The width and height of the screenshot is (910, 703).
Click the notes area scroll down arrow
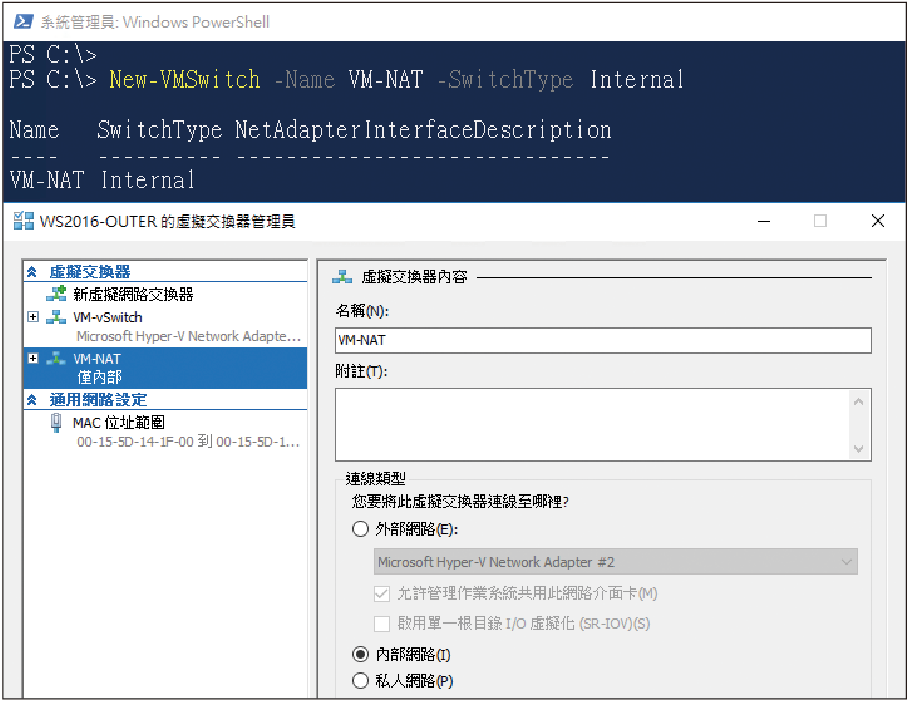pyautogui.click(x=859, y=448)
